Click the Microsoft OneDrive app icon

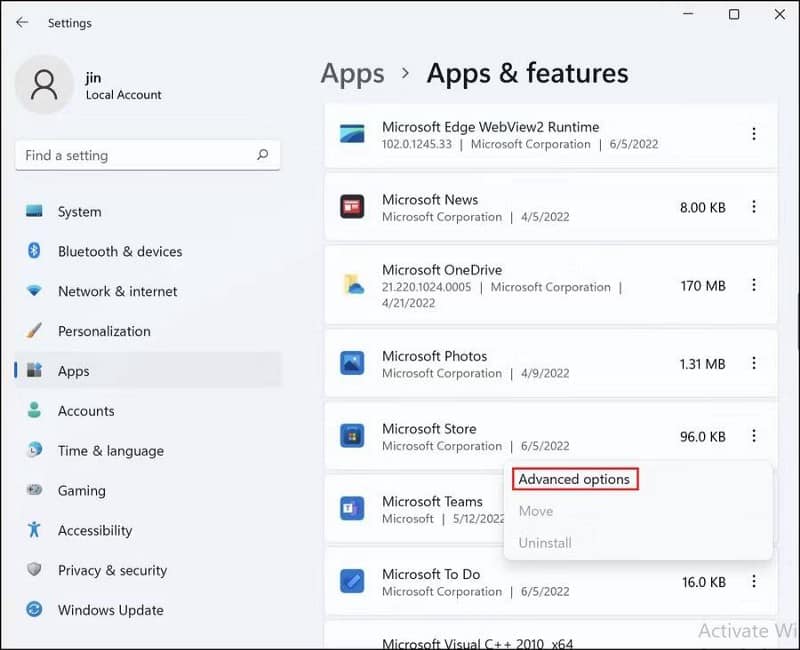click(353, 285)
